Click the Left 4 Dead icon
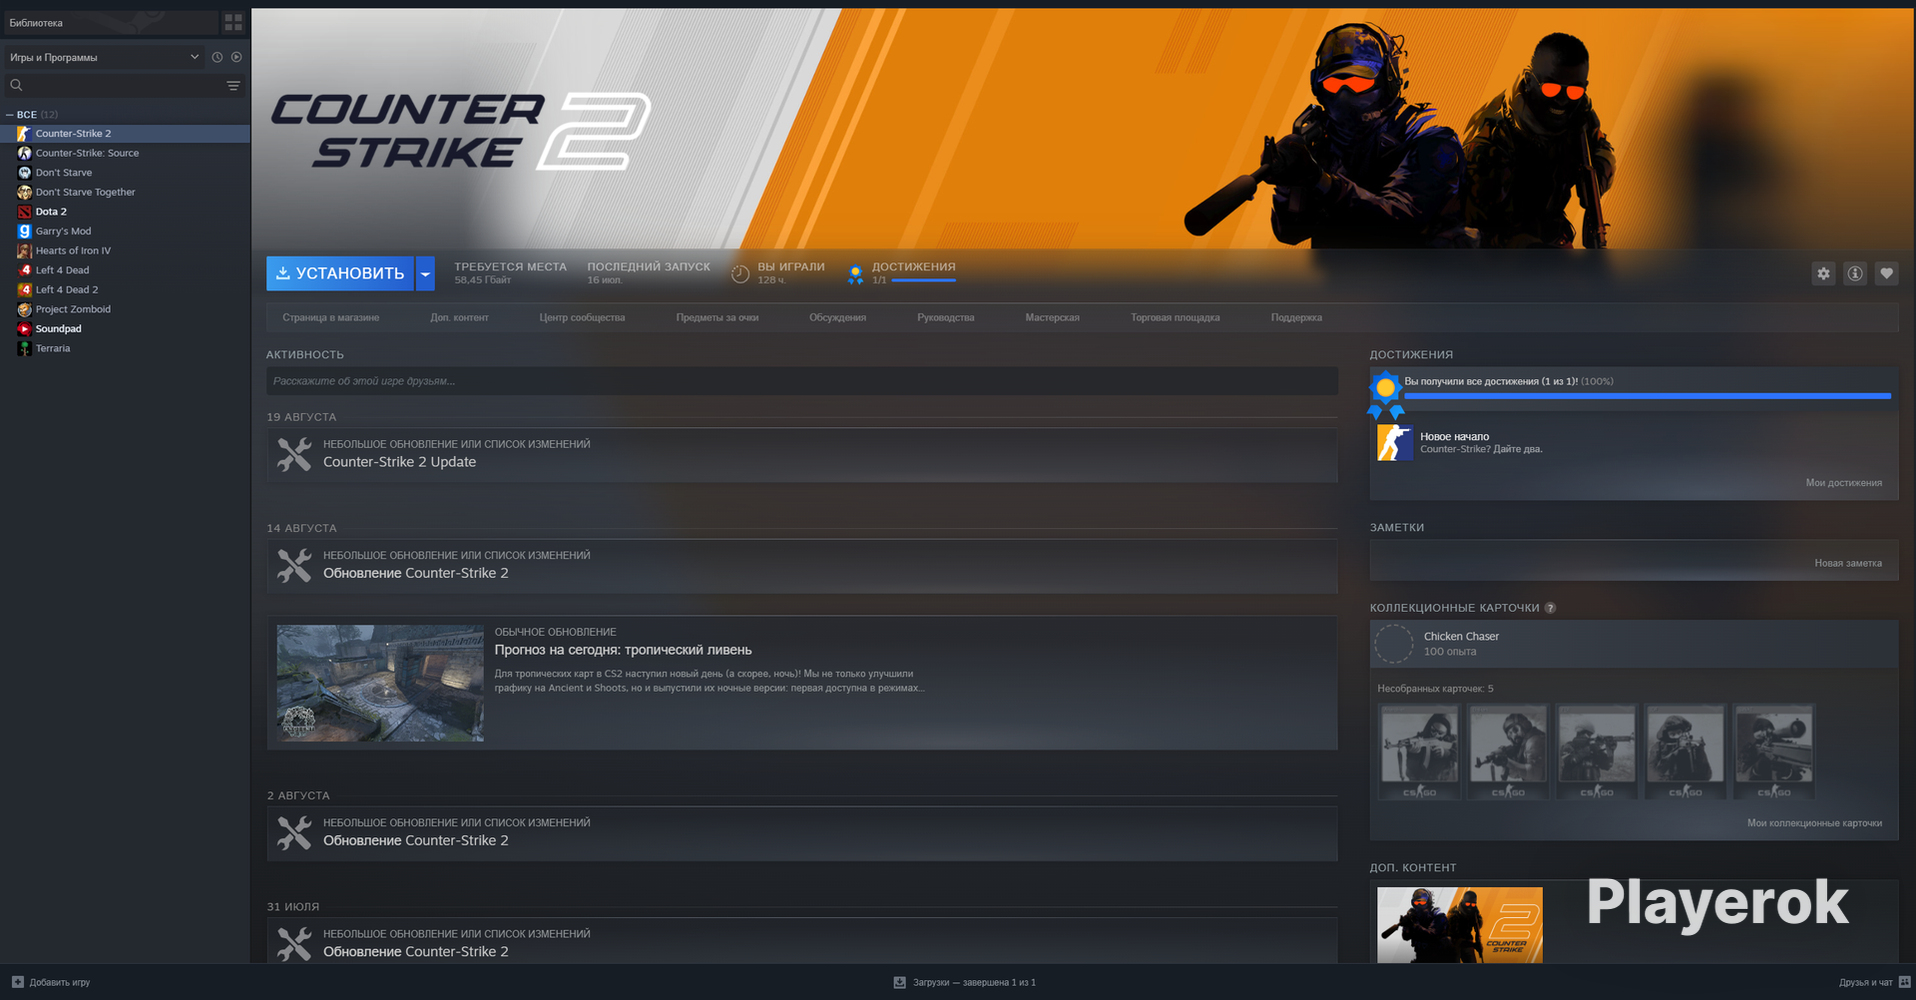This screenshot has width=1916, height=1000. pyautogui.click(x=25, y=270)
